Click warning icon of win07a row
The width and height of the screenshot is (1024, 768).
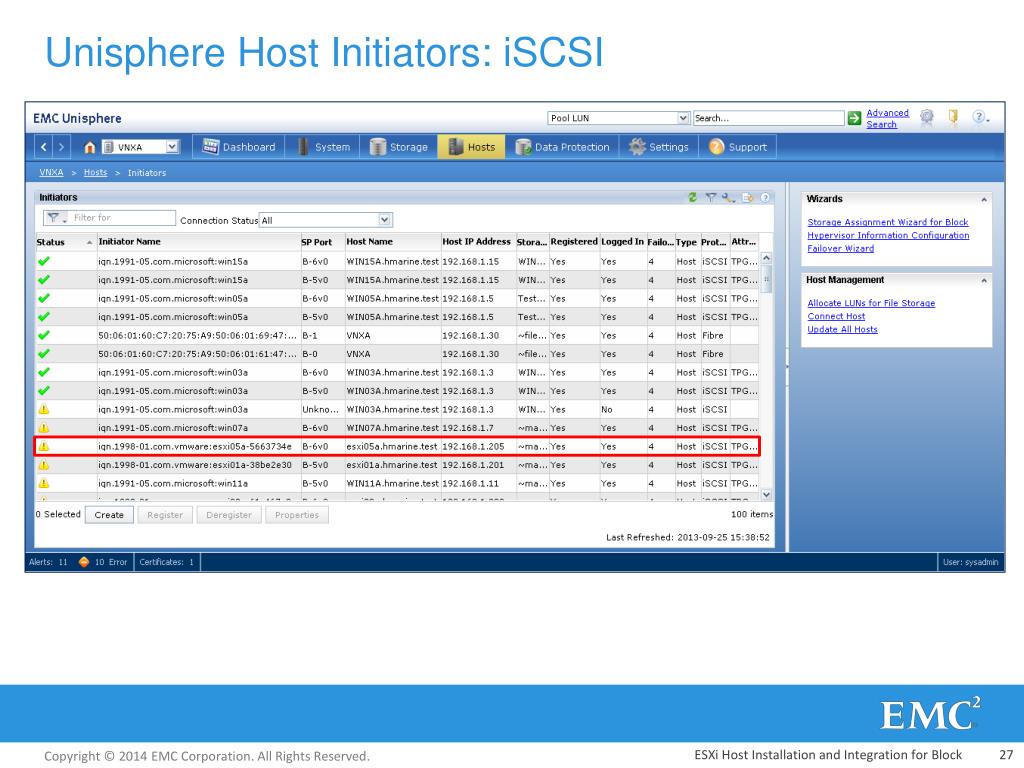tap(44, 428)
